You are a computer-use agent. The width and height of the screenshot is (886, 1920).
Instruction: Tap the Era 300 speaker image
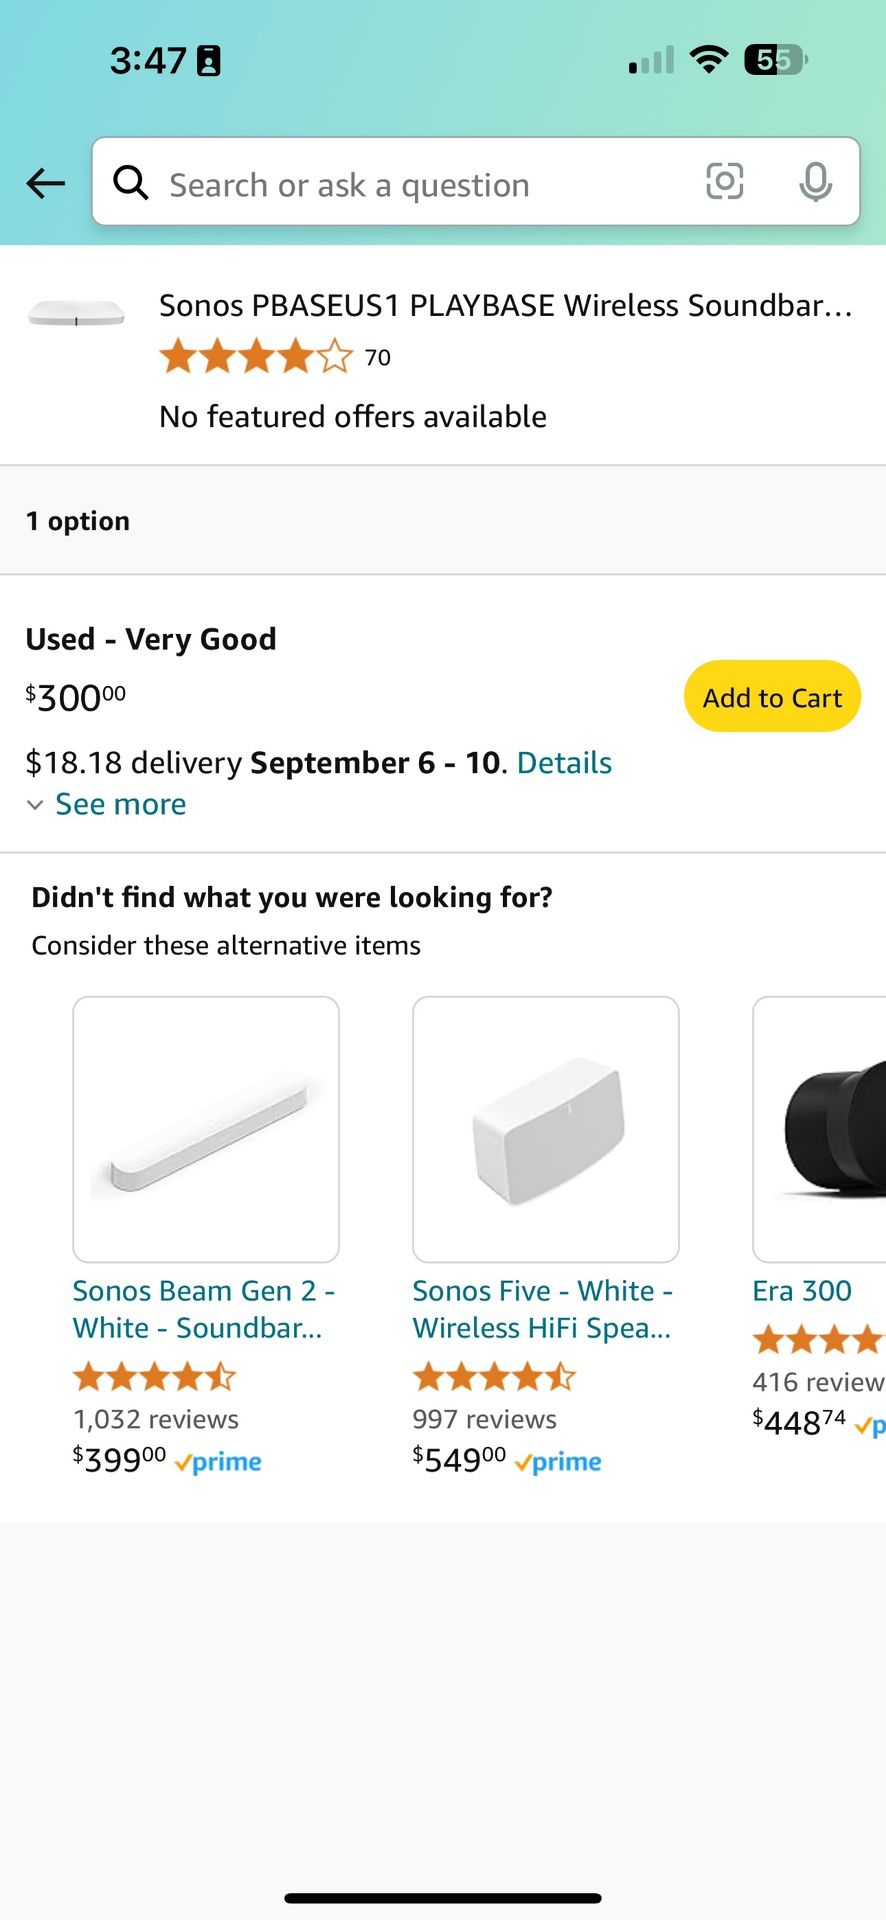(820, 1129)
